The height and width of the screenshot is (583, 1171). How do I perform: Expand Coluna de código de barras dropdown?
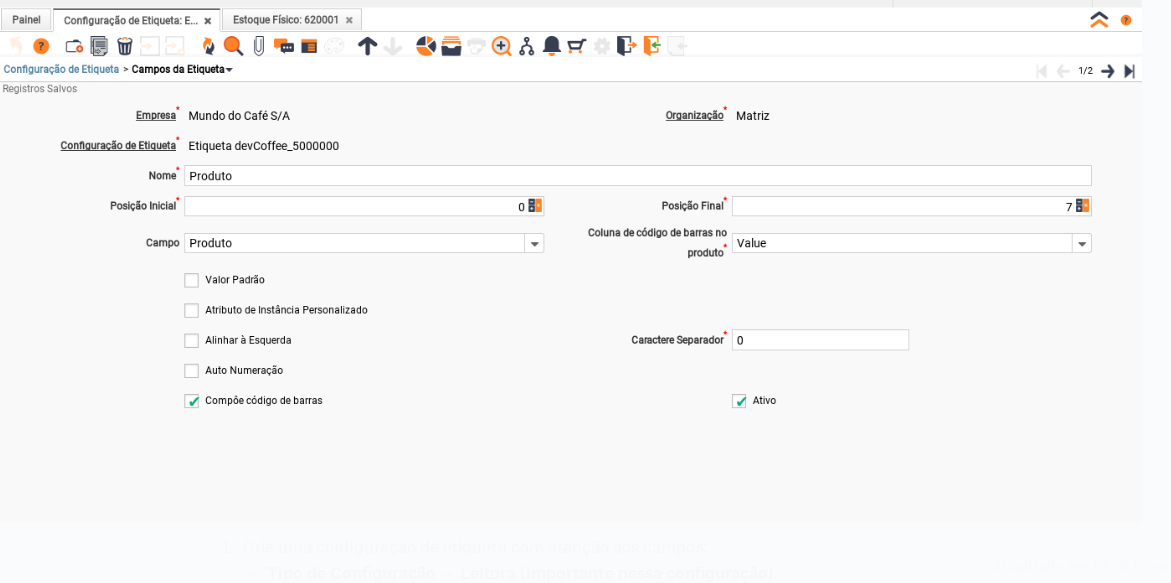1082,244
